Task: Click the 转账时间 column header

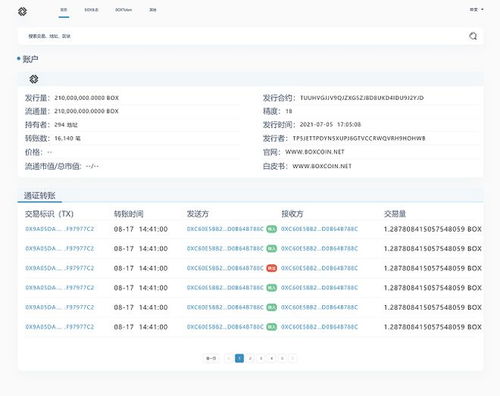Action: 129,214
